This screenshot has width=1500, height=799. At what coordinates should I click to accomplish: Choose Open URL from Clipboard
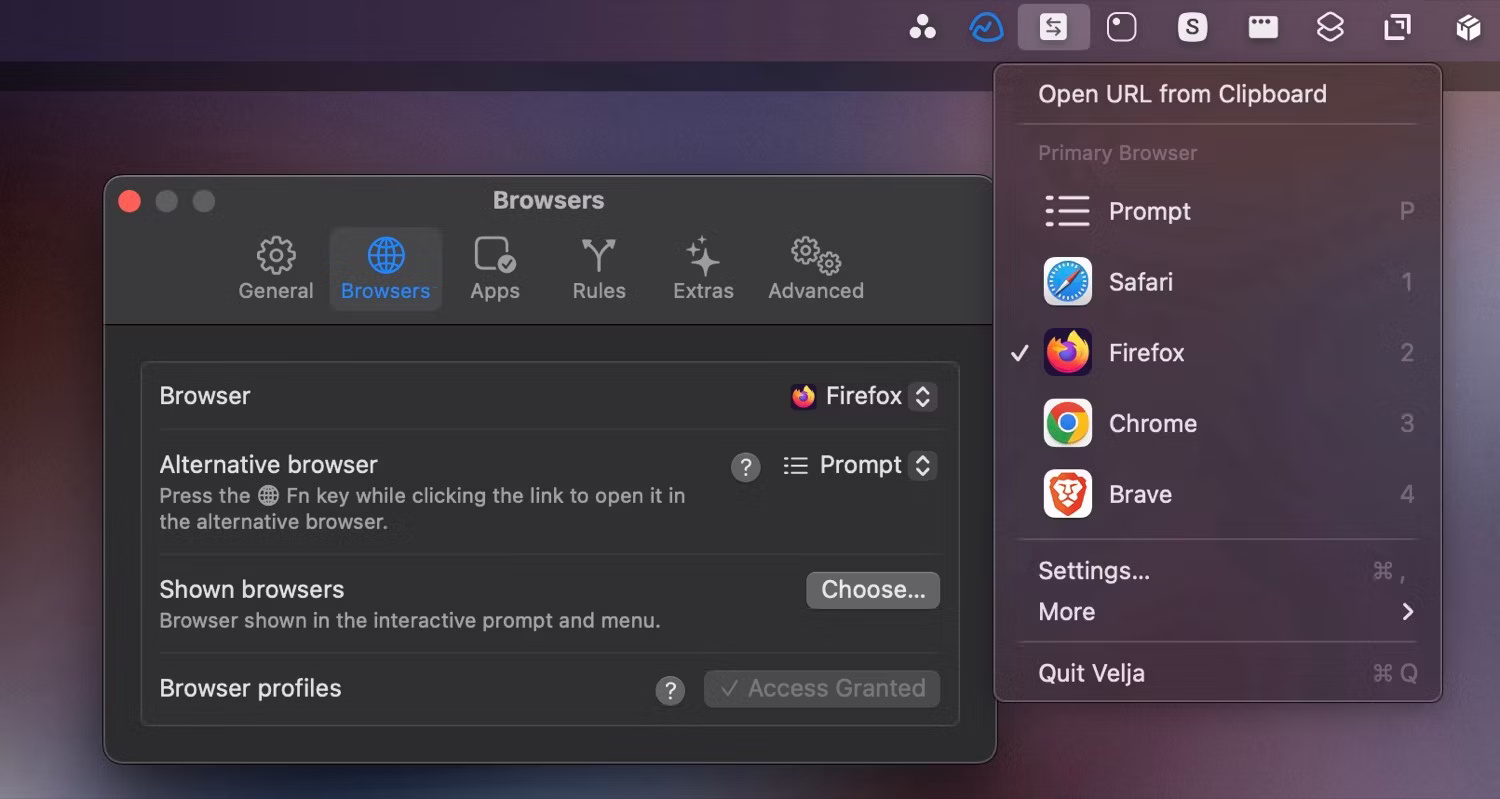point(1182,93)
